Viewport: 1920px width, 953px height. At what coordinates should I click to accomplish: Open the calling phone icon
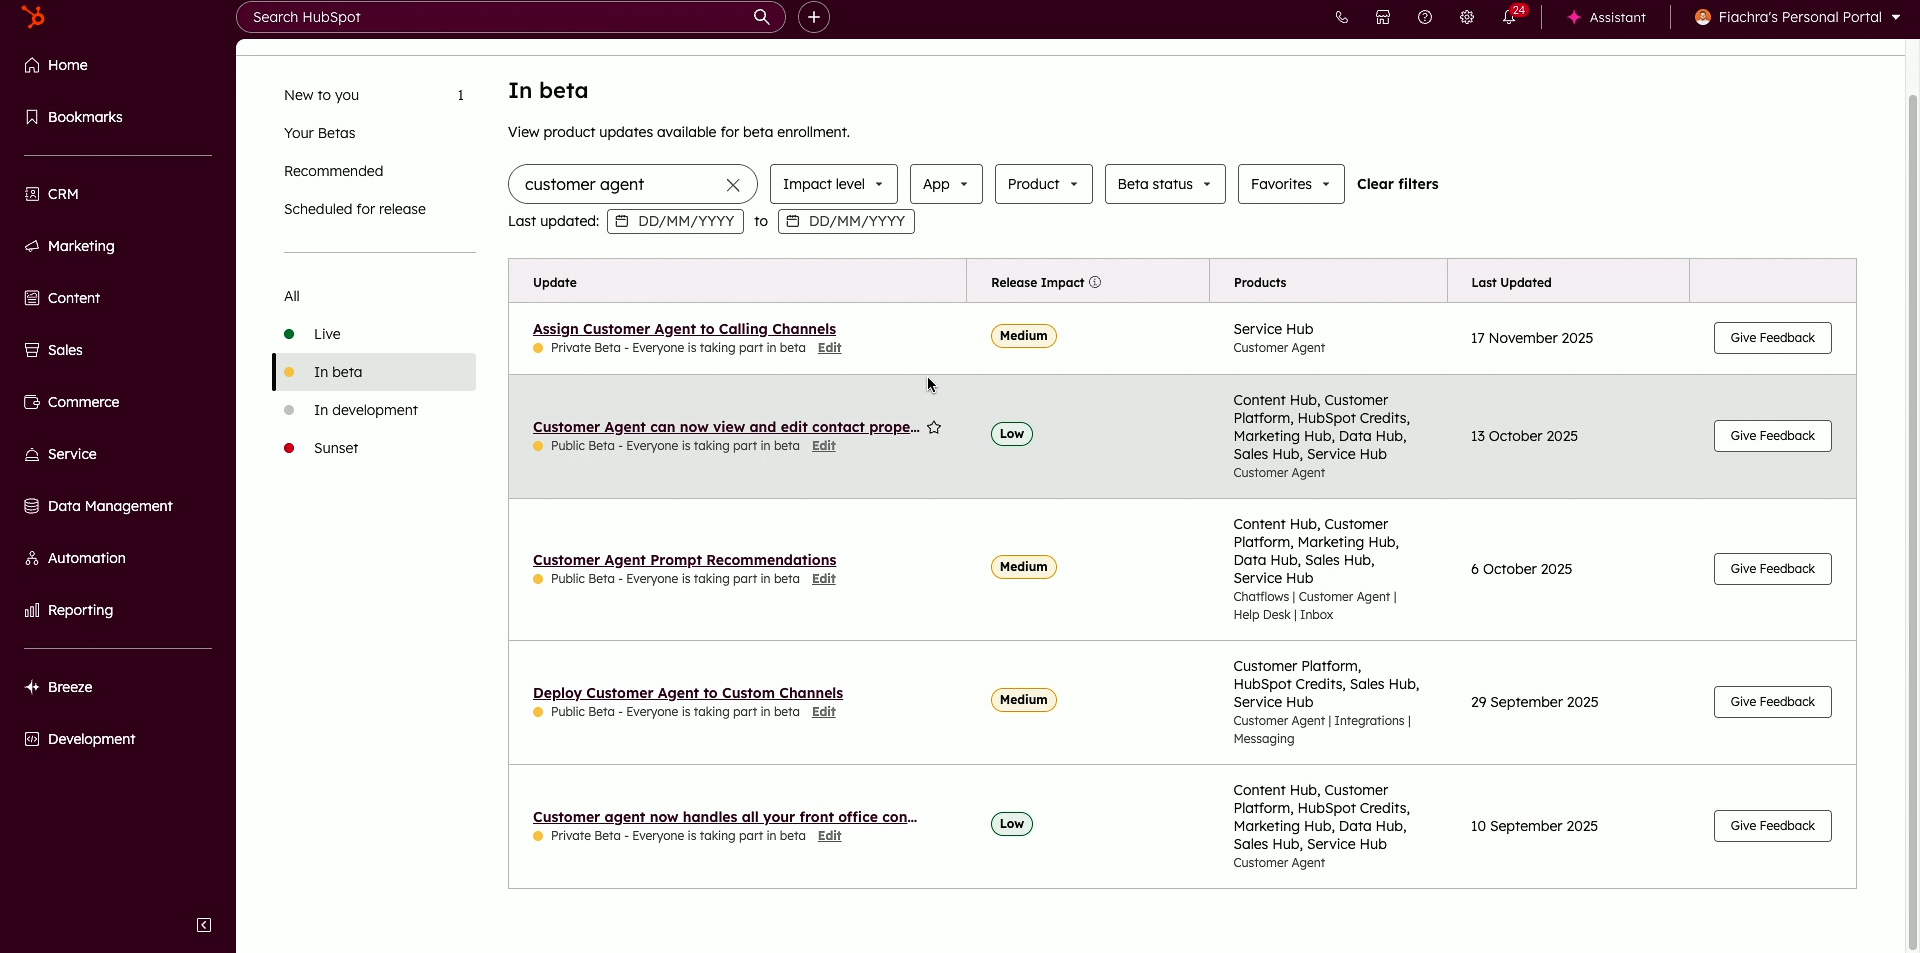pos(1341,17)
